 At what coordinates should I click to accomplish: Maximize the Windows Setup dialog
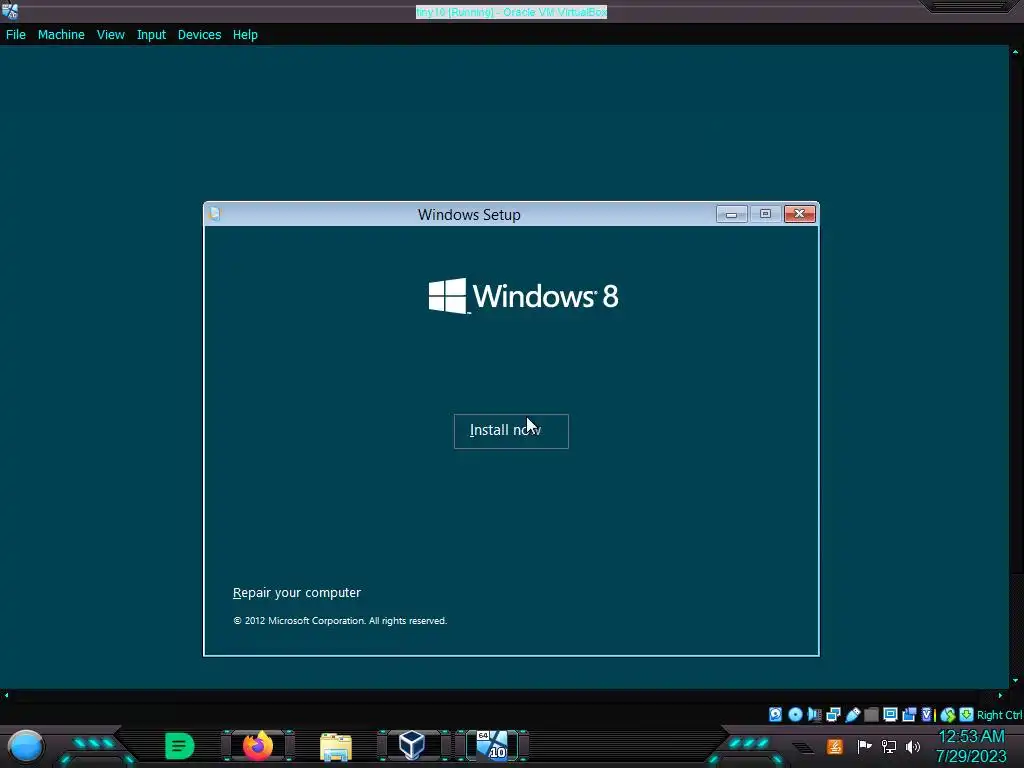click(x=765, y=214)
